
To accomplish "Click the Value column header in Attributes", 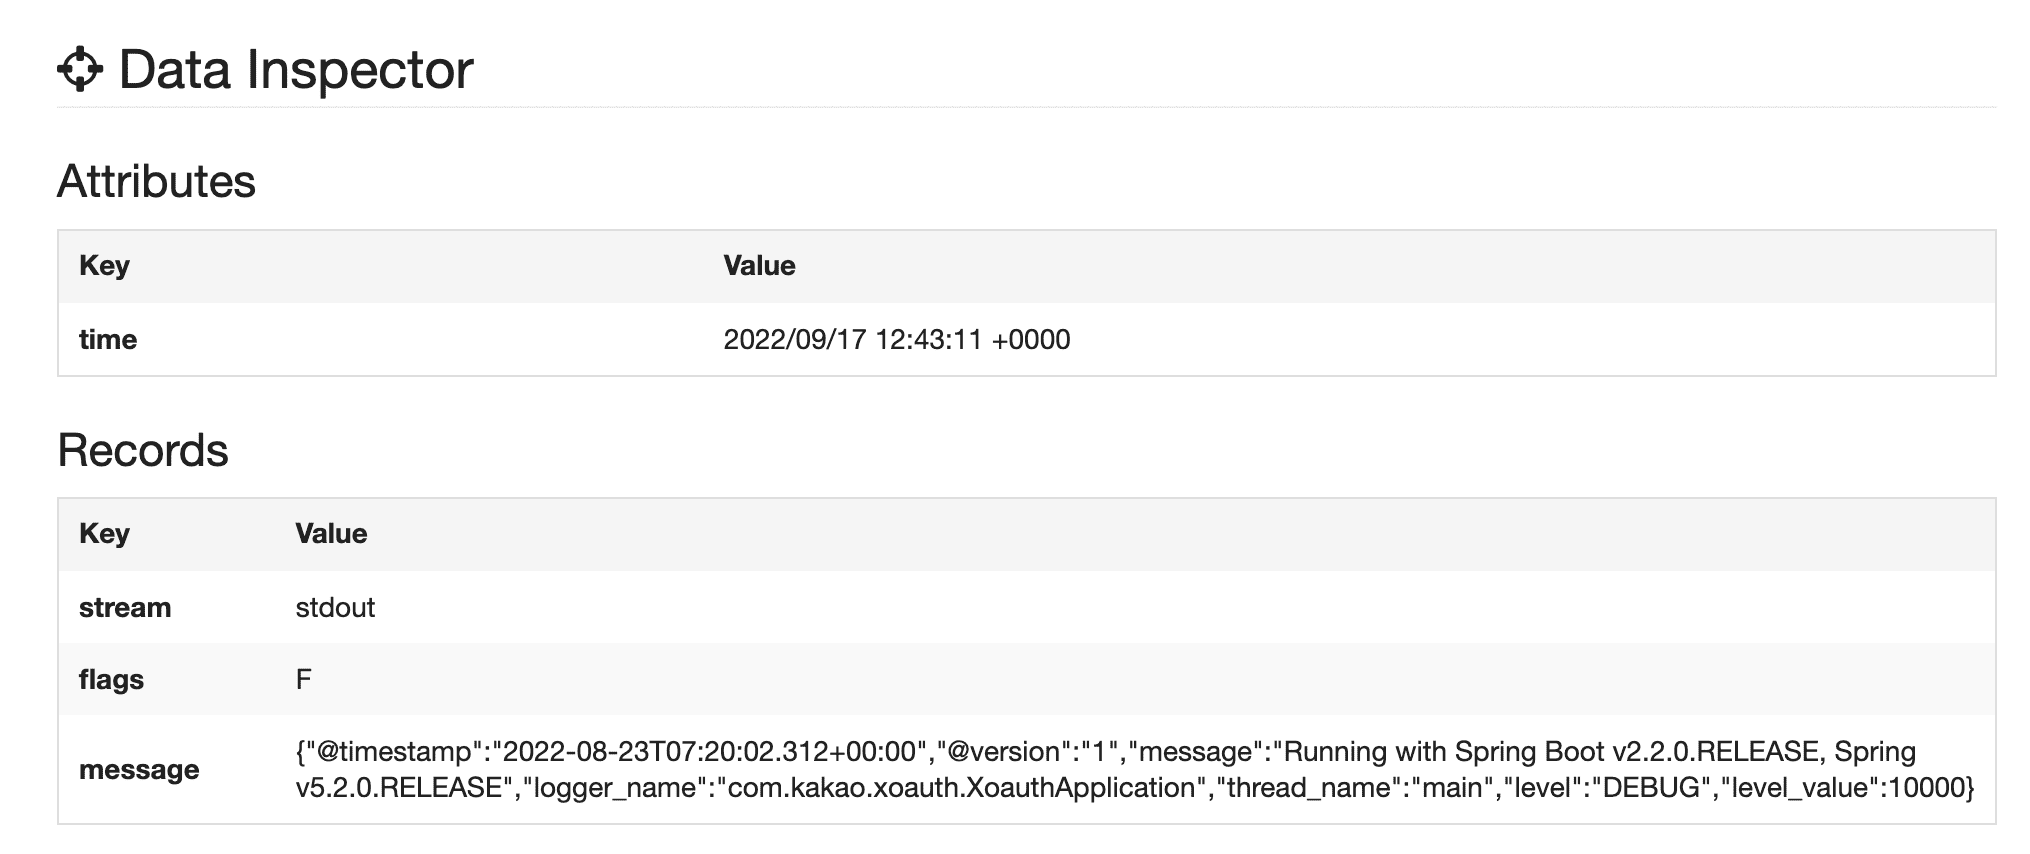I will 759,266.
